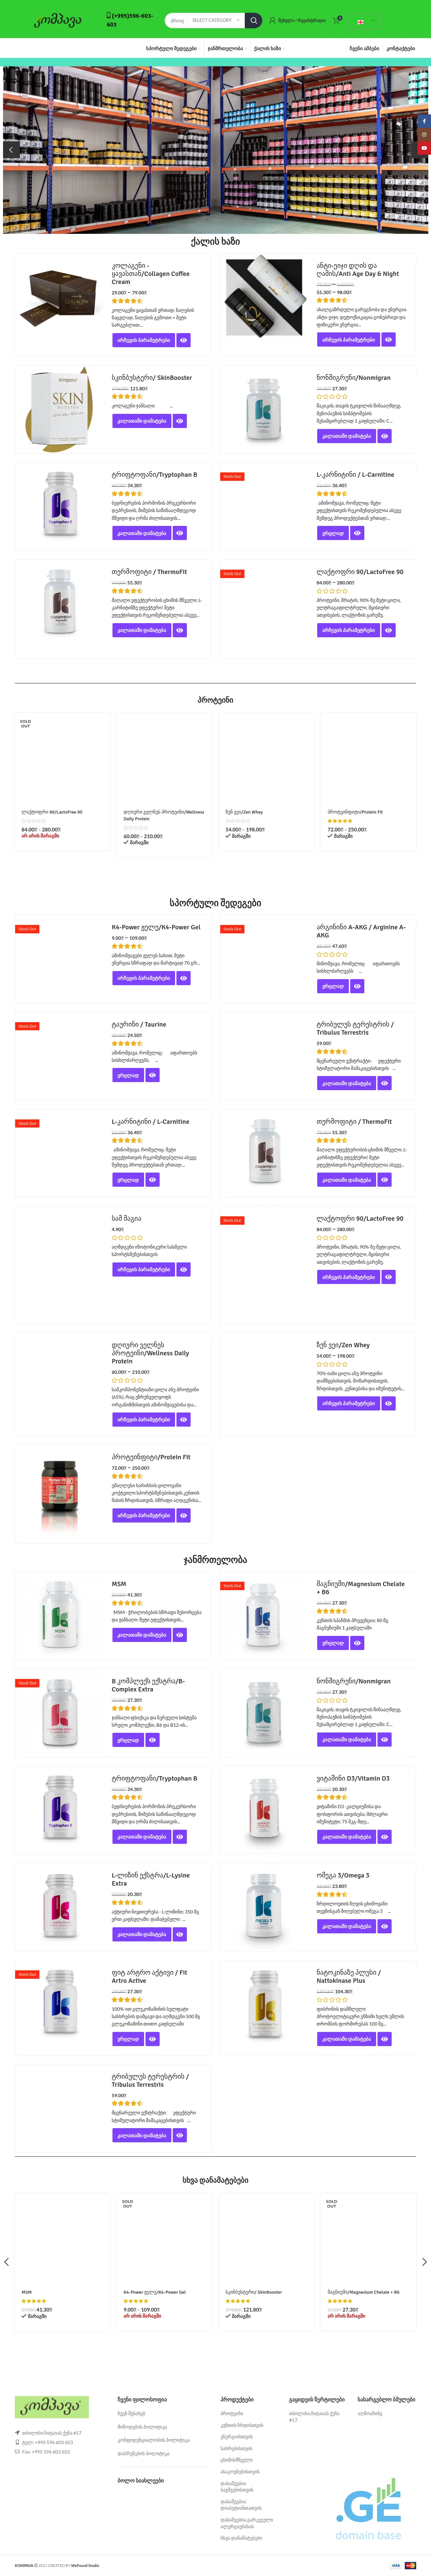
Task: Expand the ქალის ხაზი menu dropdown
Action: (x=268, y=48)
